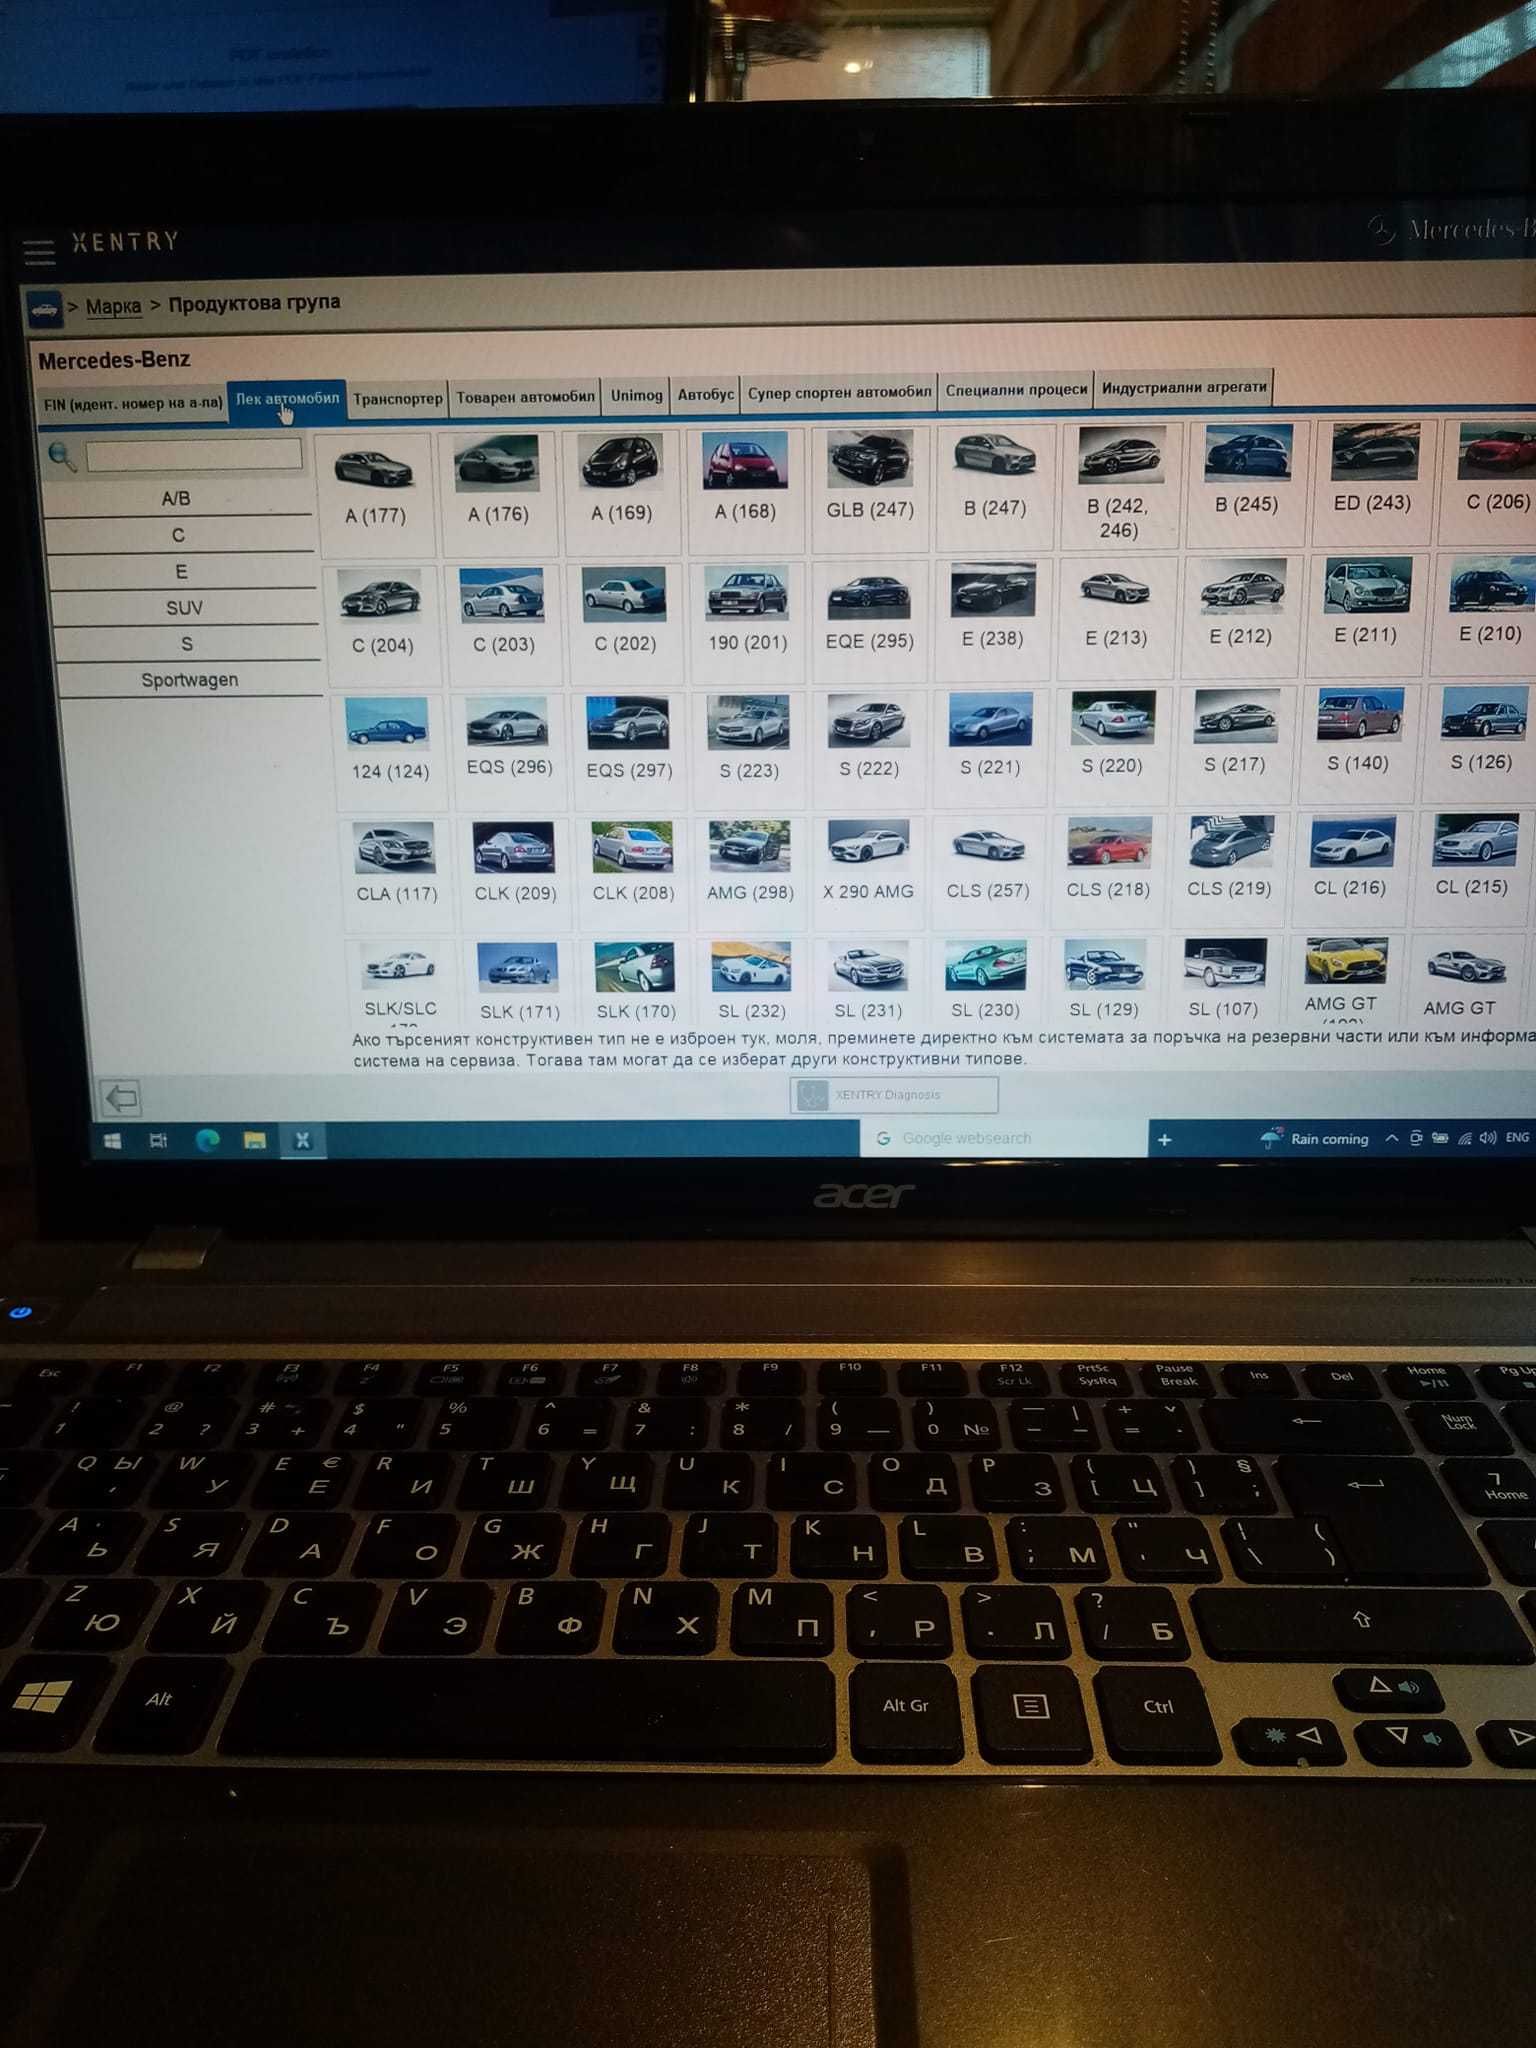Open Task View on the taskbar
This screenshot has width=1536, height=2048.
[x=158, y=1140]
